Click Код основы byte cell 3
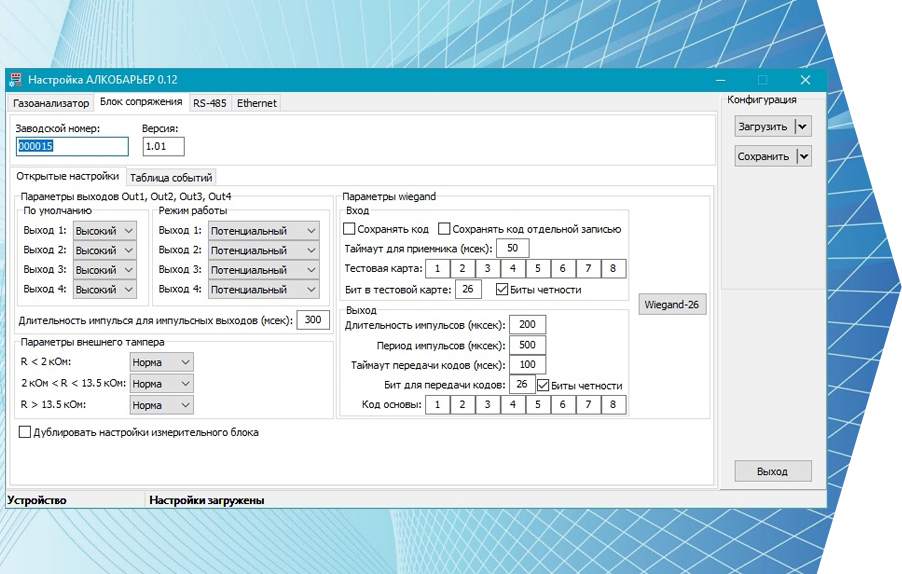This screenshot has height=574, width=902. [487, 404]
